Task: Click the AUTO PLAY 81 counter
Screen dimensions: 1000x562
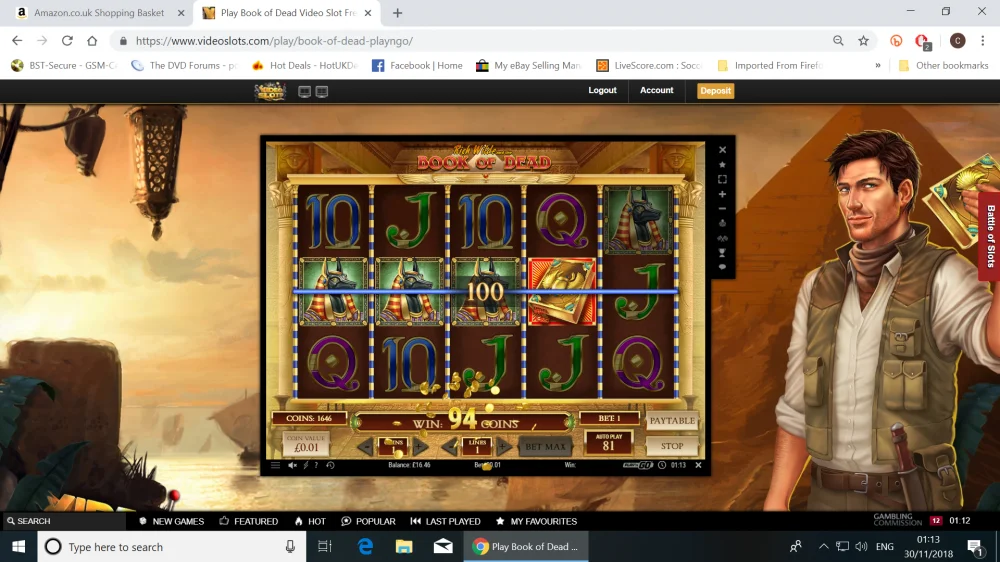Action: click(608, 443)
